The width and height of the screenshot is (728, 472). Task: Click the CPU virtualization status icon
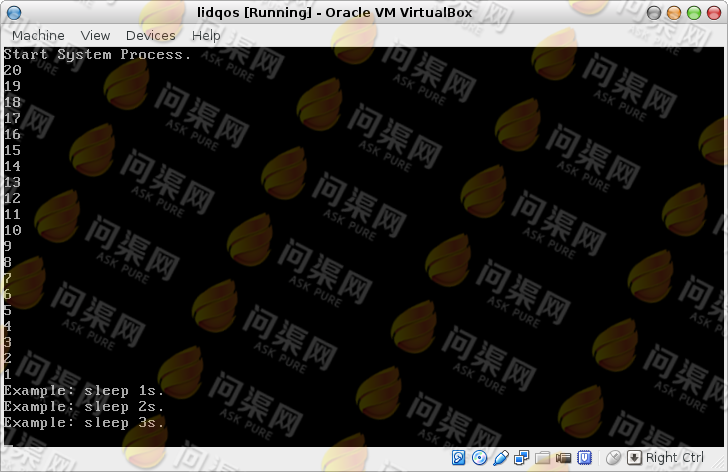(x=585, y=458)
